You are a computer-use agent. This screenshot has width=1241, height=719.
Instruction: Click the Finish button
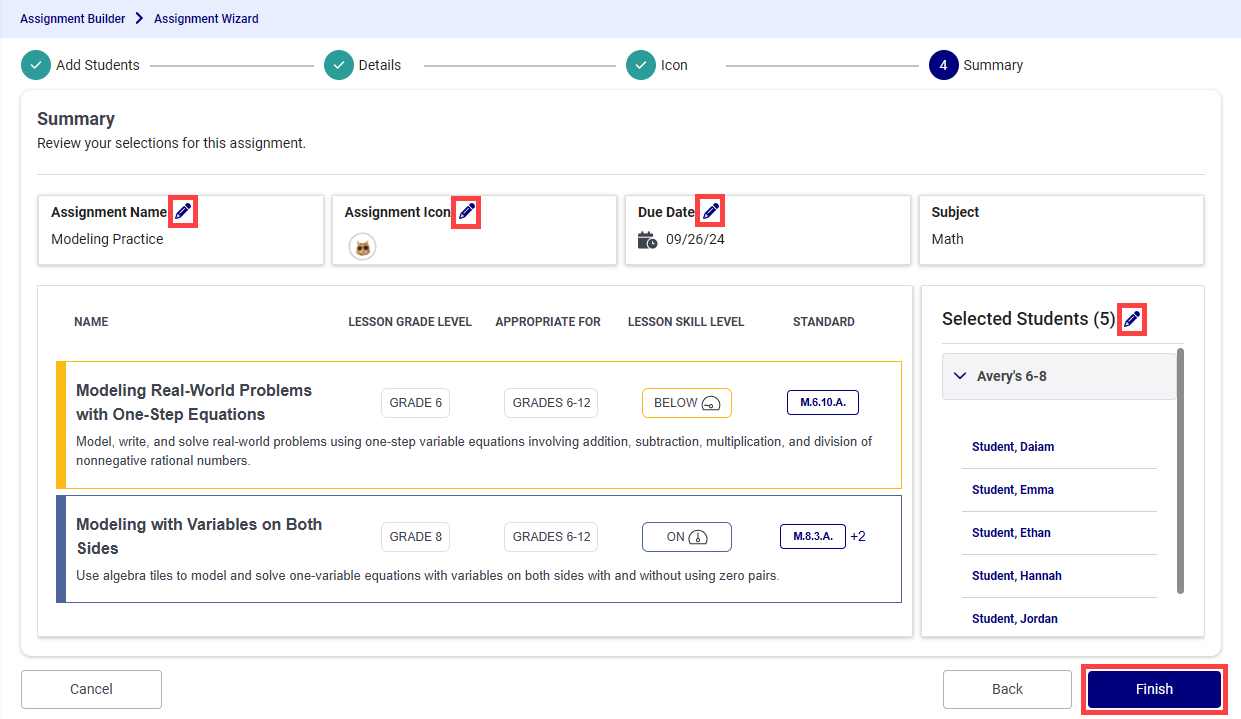(x=1154, y=689)
